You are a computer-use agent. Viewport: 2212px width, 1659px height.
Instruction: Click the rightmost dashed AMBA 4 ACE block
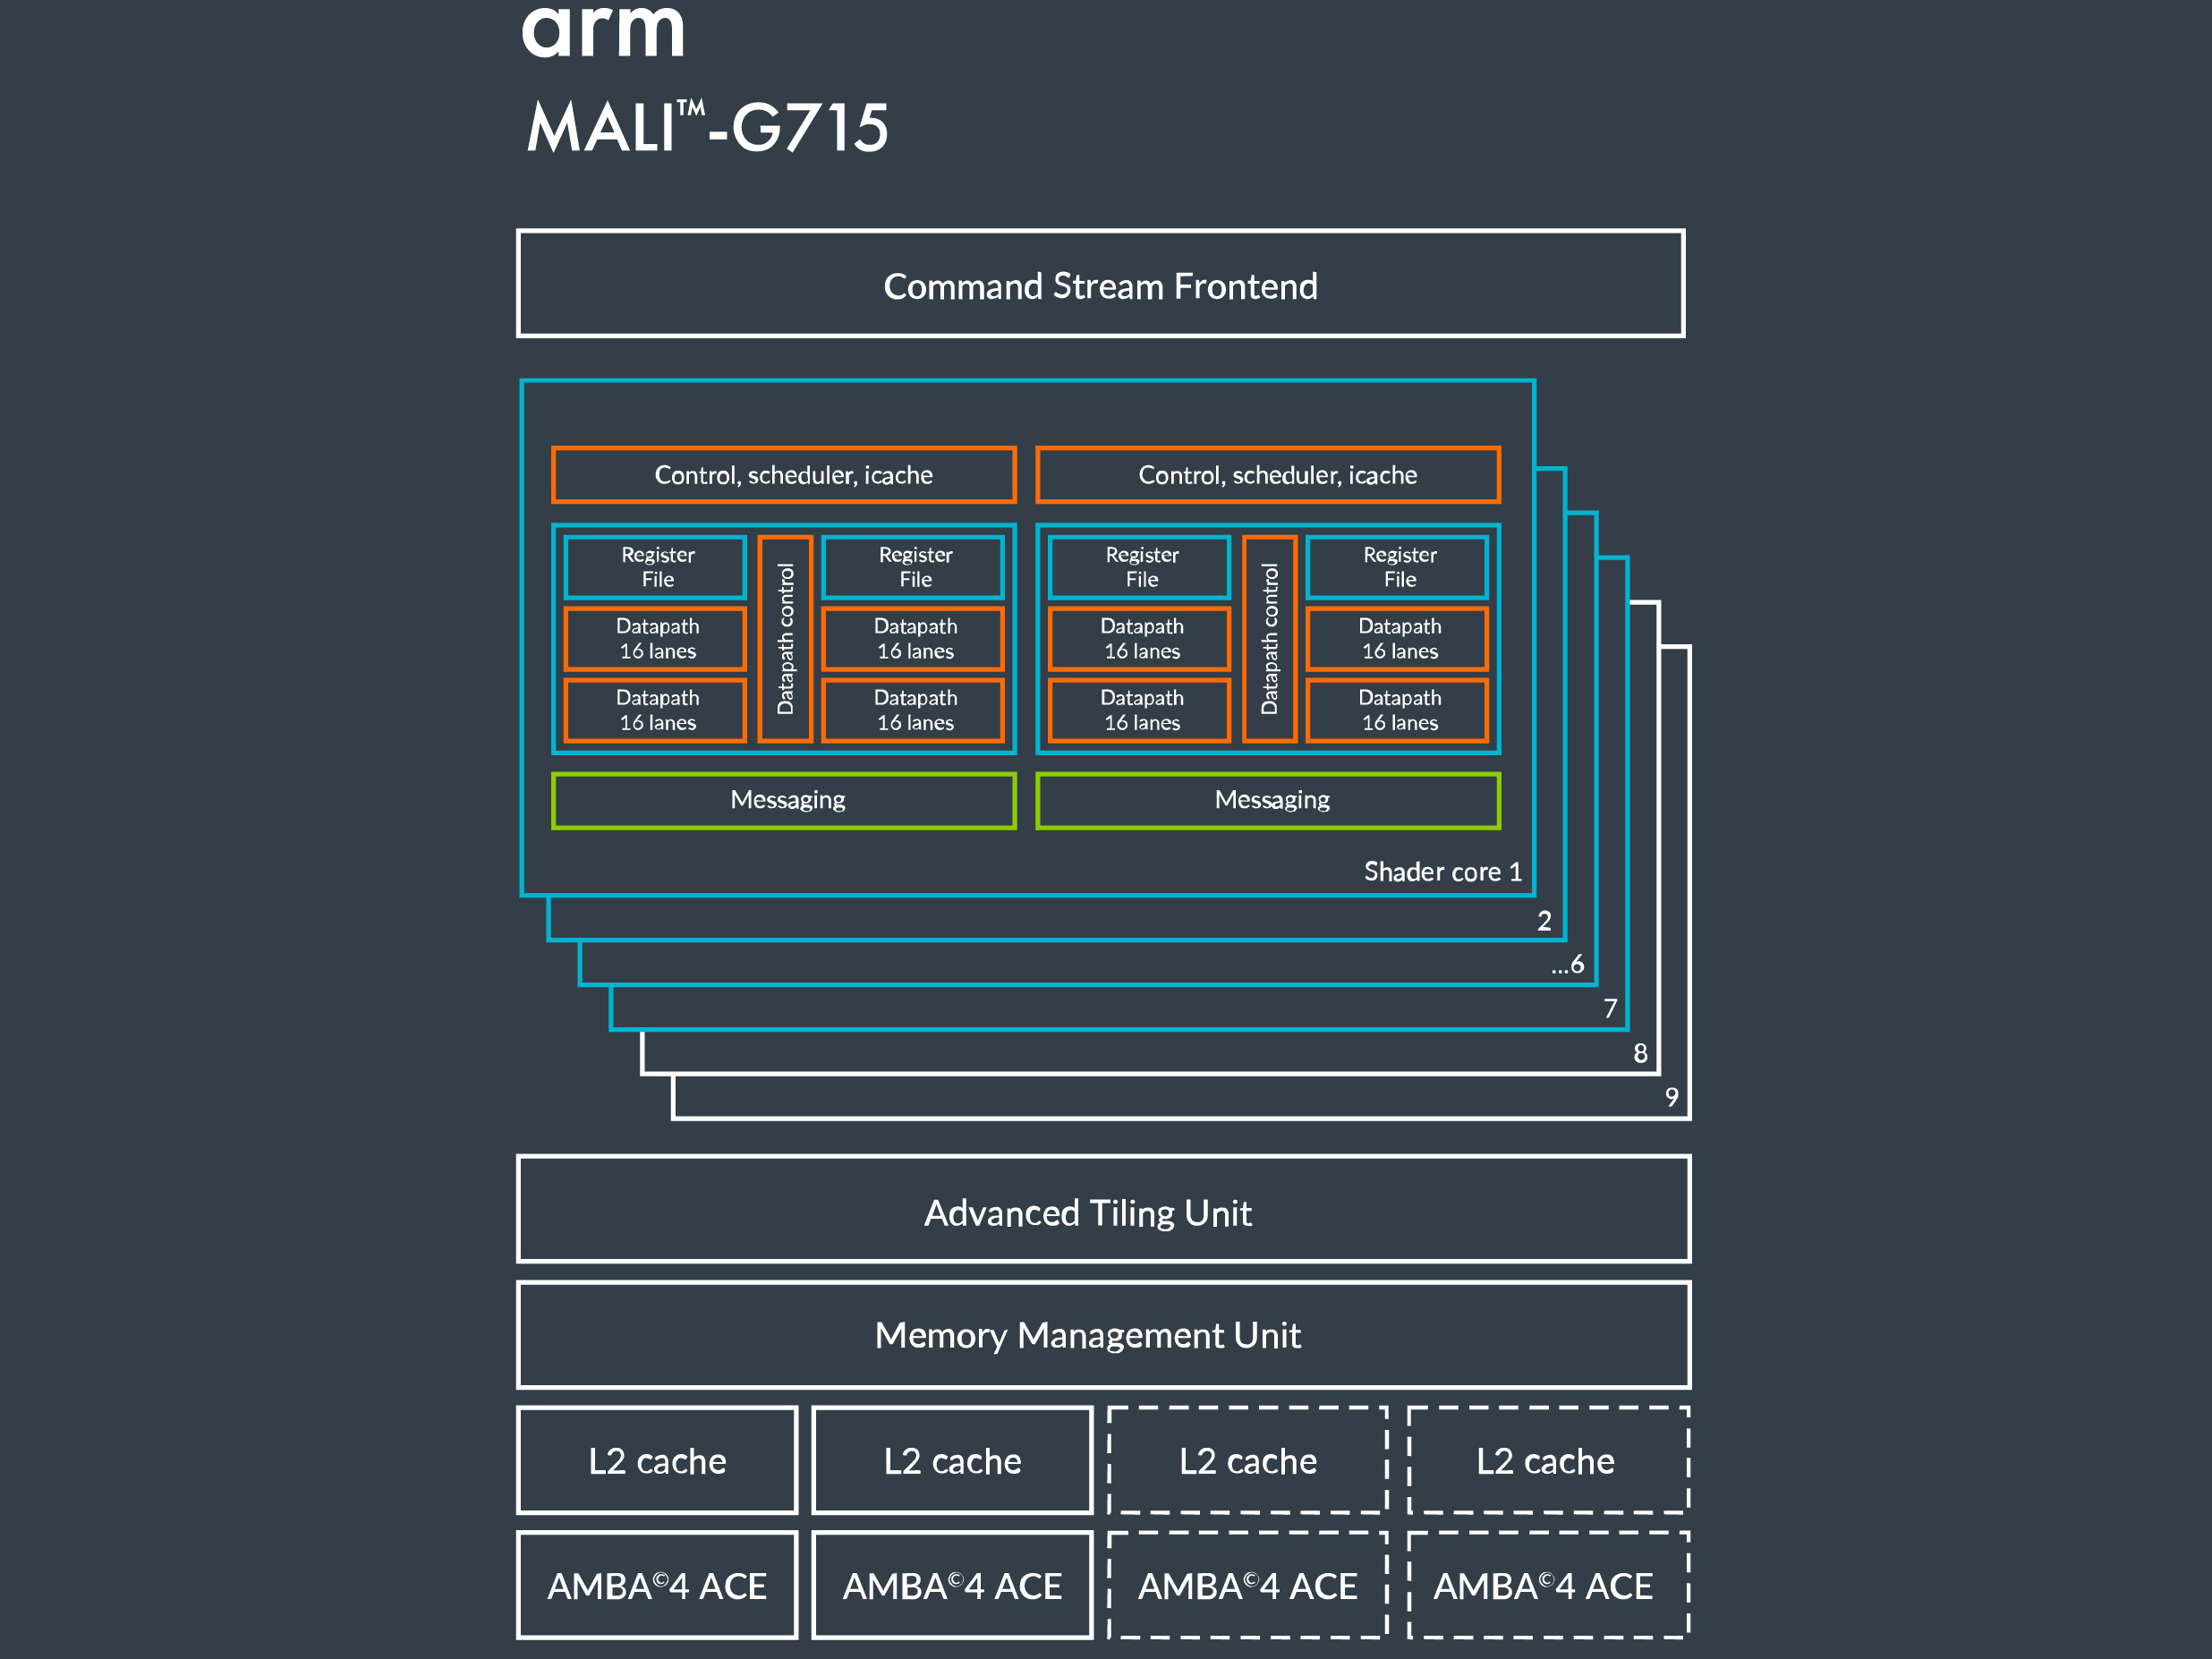tap(1547, 1586)
